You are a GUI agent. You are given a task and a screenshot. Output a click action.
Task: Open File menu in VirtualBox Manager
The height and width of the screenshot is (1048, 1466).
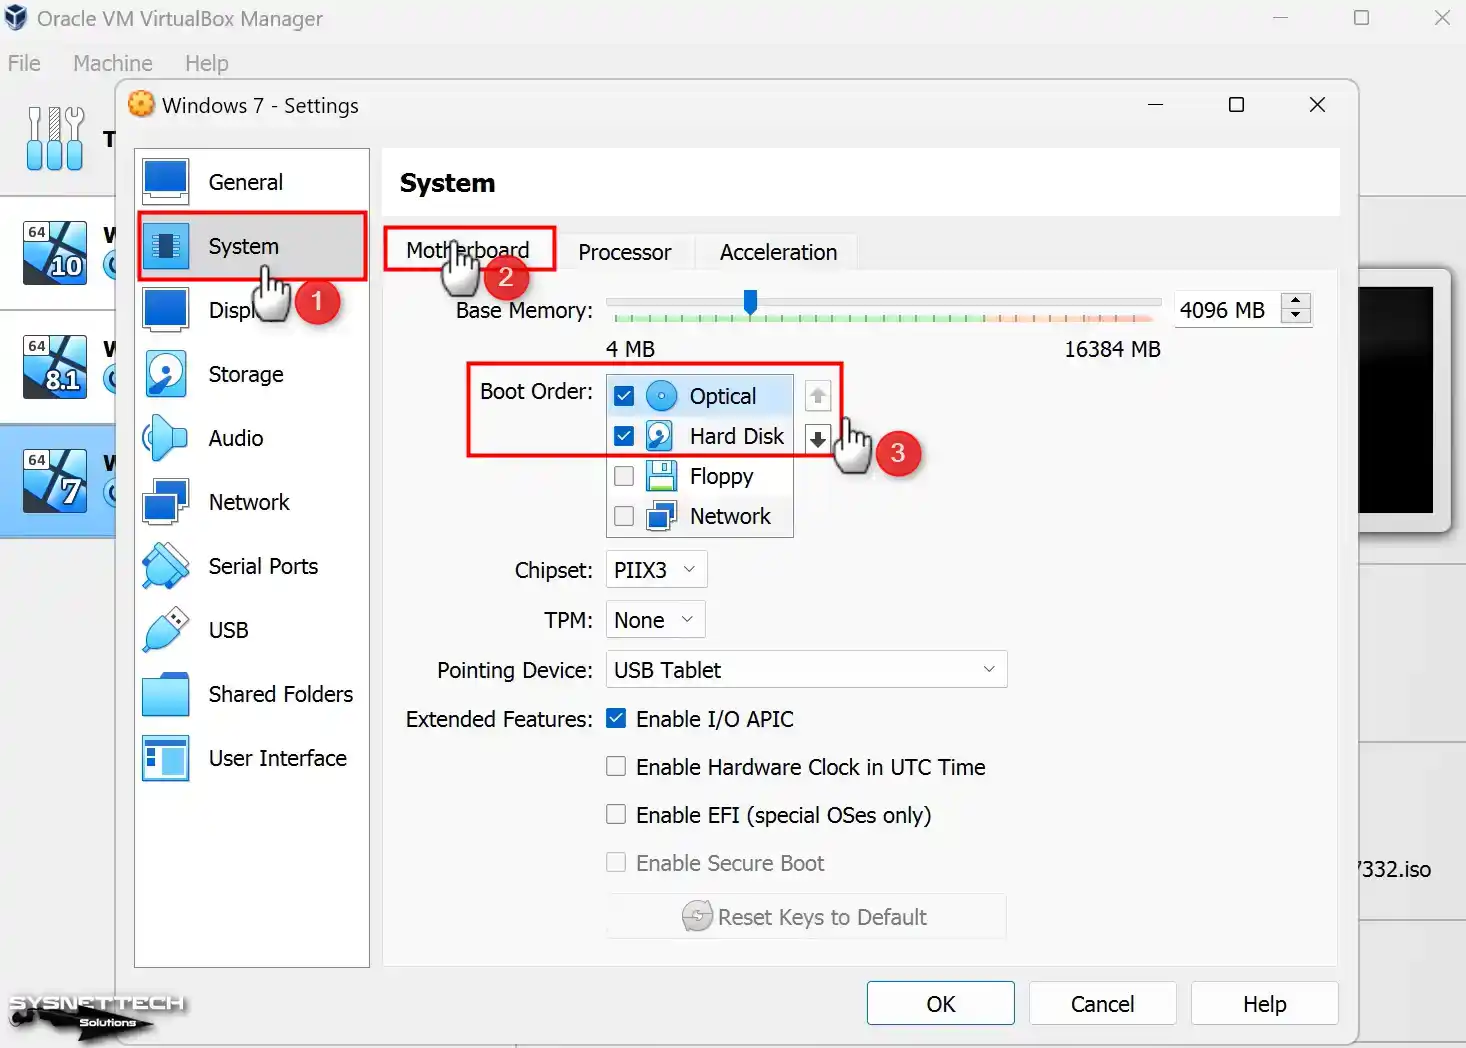24,63
